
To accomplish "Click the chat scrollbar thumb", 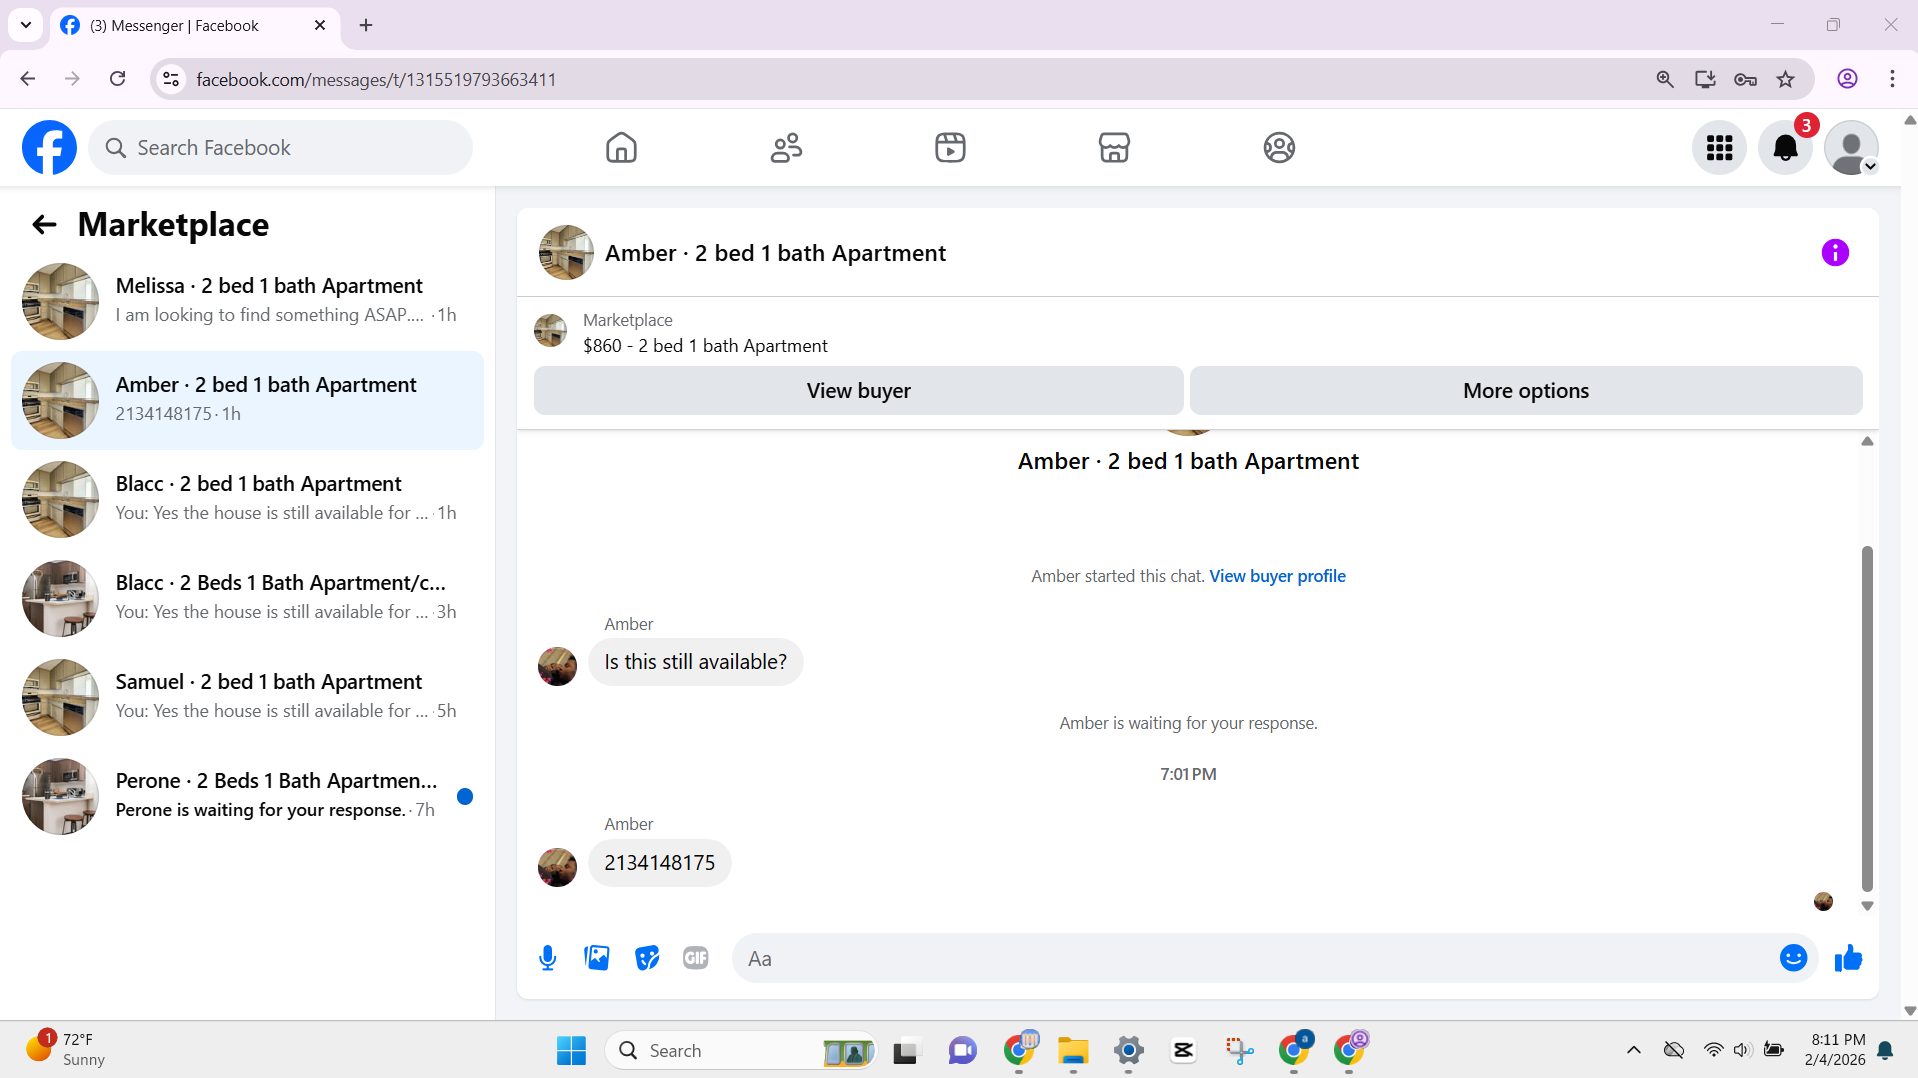I will coord(1866,718).
